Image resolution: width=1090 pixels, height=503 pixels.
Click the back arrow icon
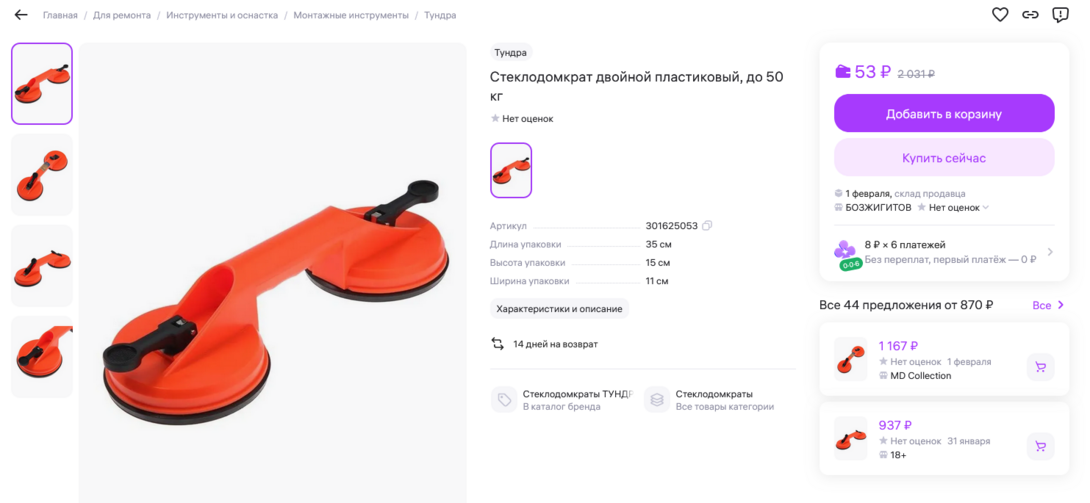(x=21, y=15)
